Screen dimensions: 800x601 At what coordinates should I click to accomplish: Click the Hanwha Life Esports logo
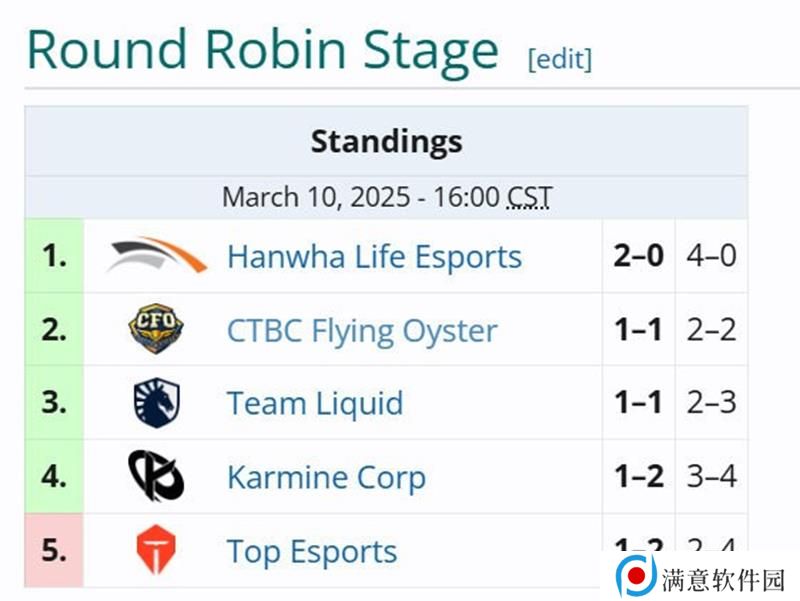click(x=156, y=255)
